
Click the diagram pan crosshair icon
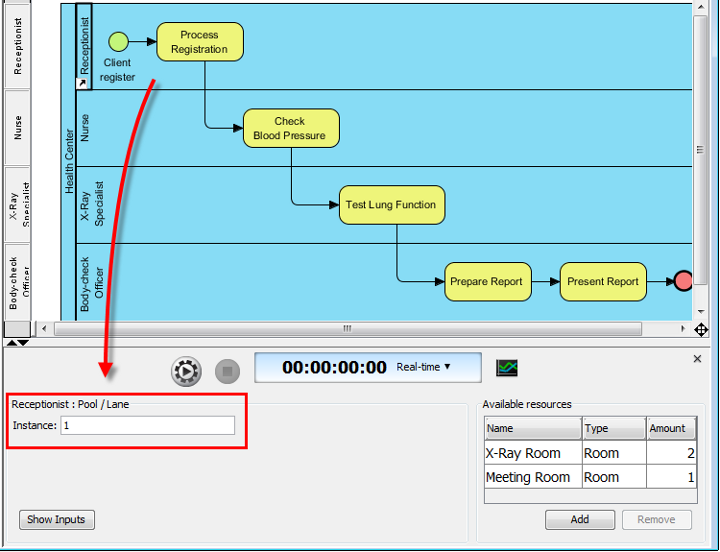701,330
